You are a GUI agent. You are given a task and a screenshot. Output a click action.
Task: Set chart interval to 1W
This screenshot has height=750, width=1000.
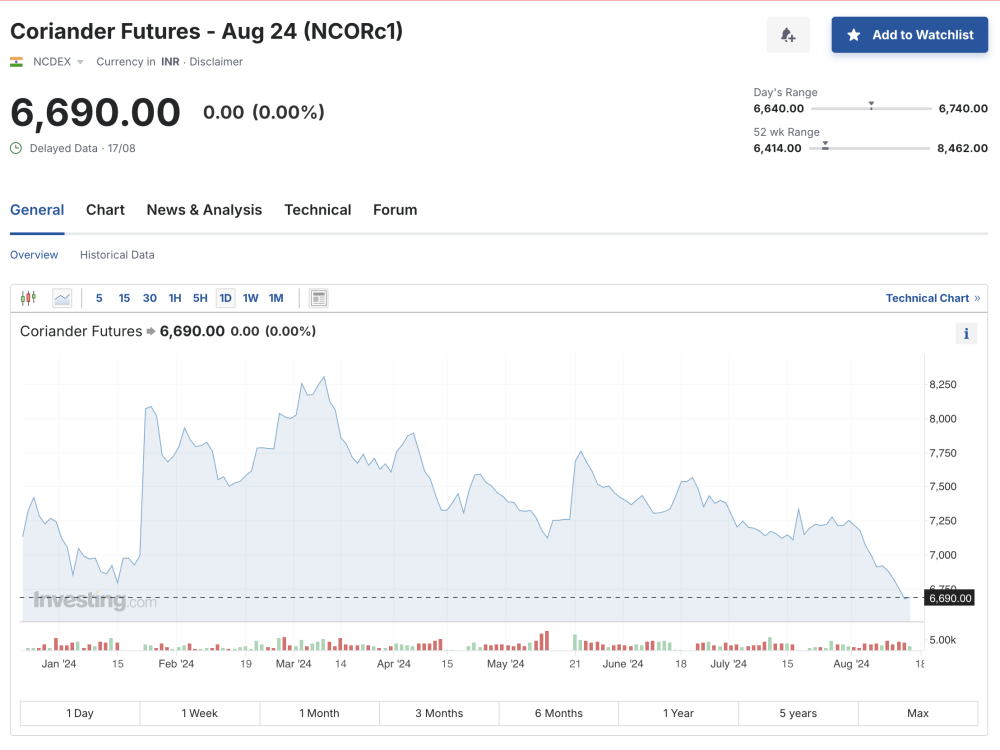pyautogui.click(x=251, y=298)
